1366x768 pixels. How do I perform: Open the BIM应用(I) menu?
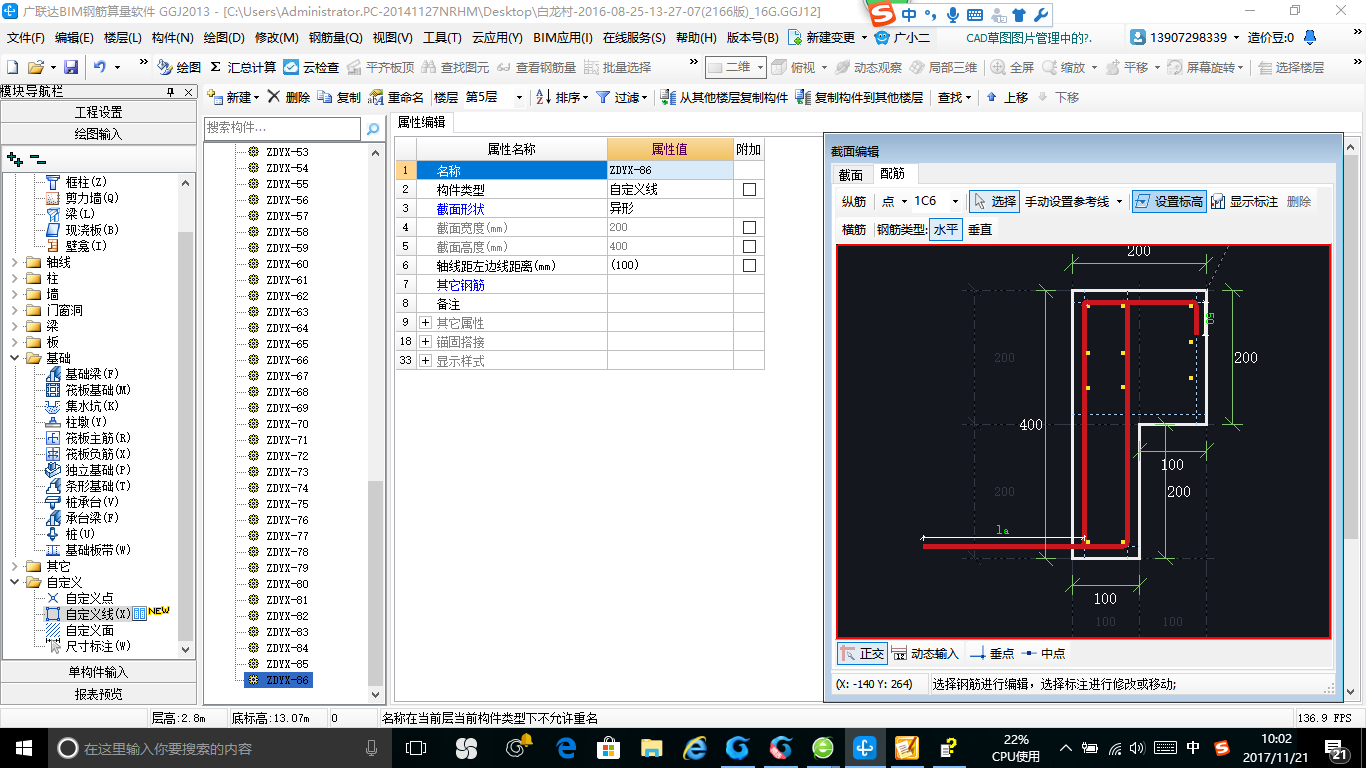(563, 38)
